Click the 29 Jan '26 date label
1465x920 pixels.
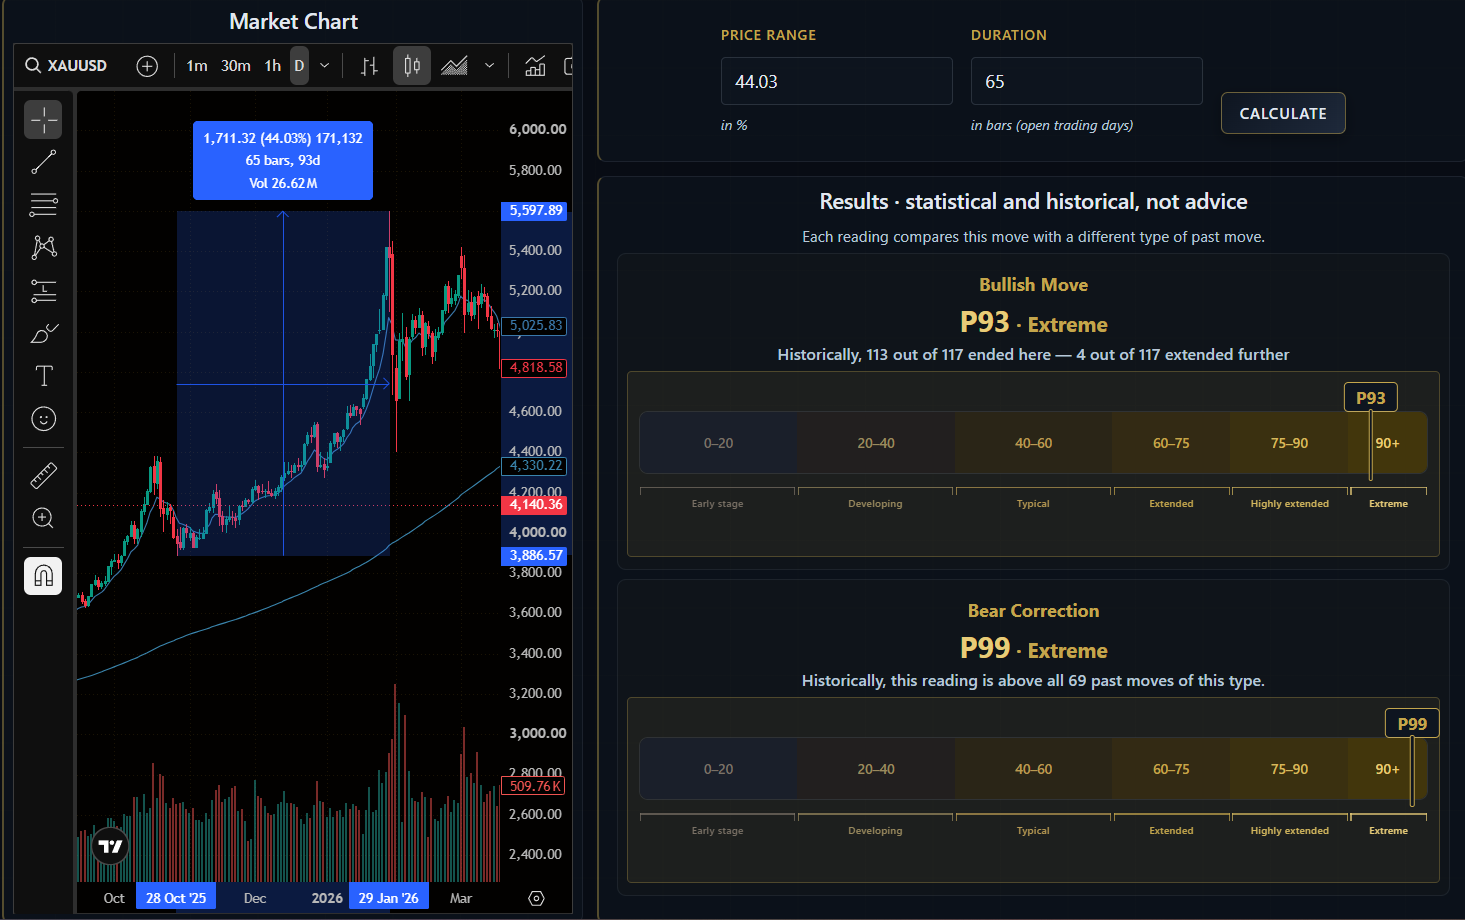(389, 898)
